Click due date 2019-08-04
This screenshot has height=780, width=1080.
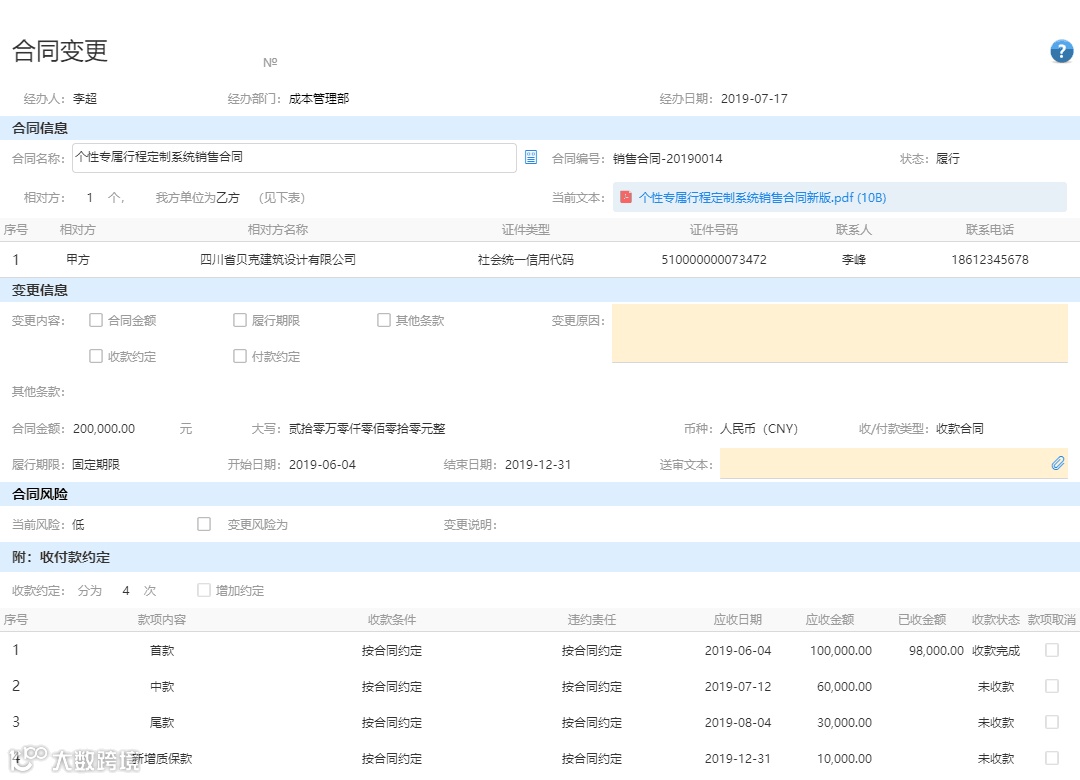coord(738,722)
